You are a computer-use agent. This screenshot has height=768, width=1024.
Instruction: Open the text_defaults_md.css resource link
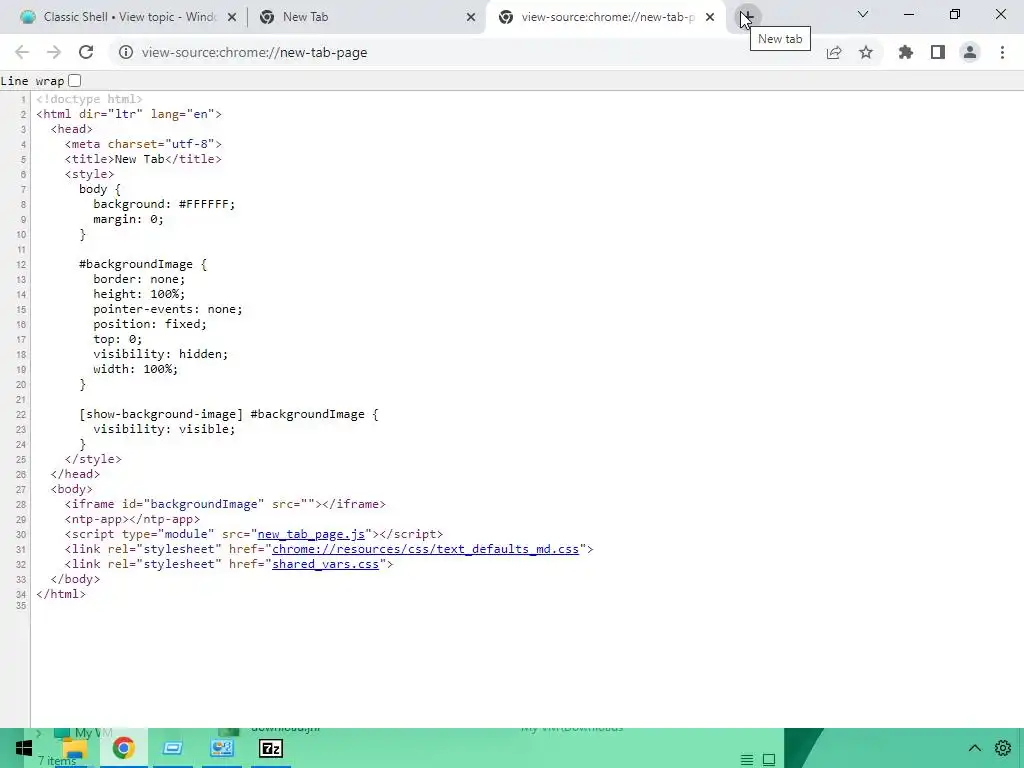(x=425, y=549)
